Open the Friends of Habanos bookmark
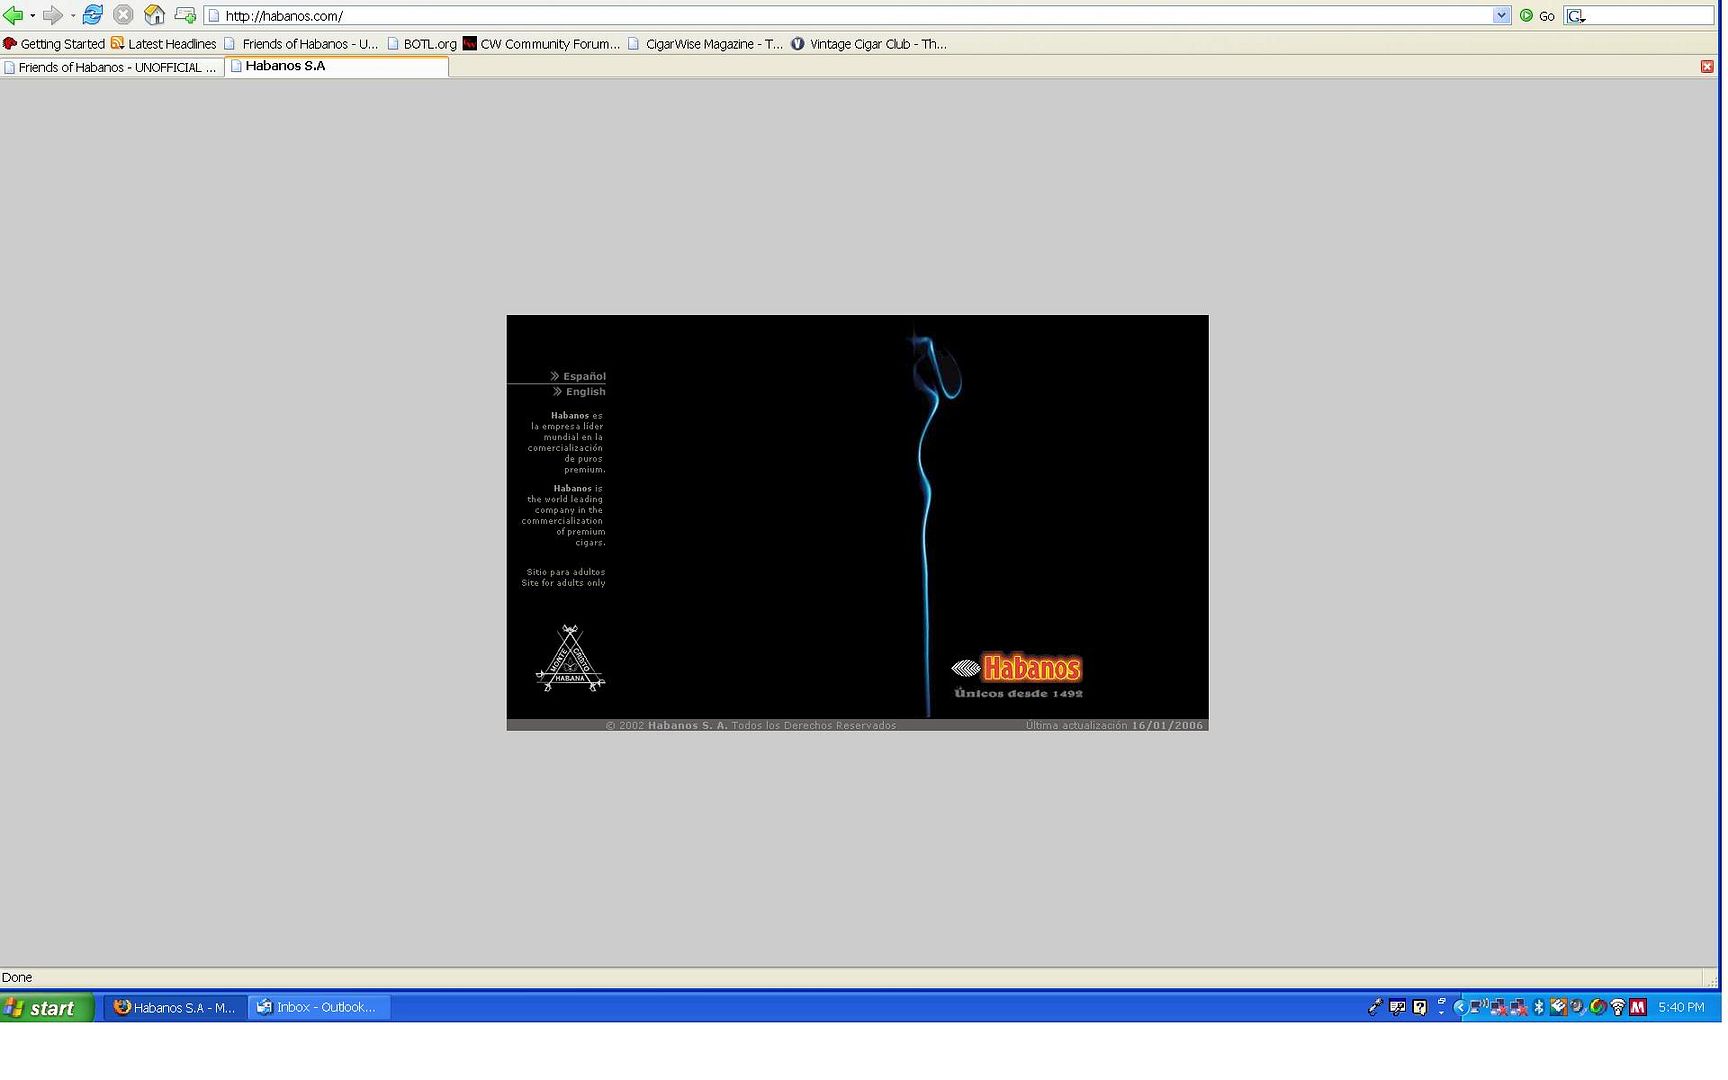 pos(301,44)
